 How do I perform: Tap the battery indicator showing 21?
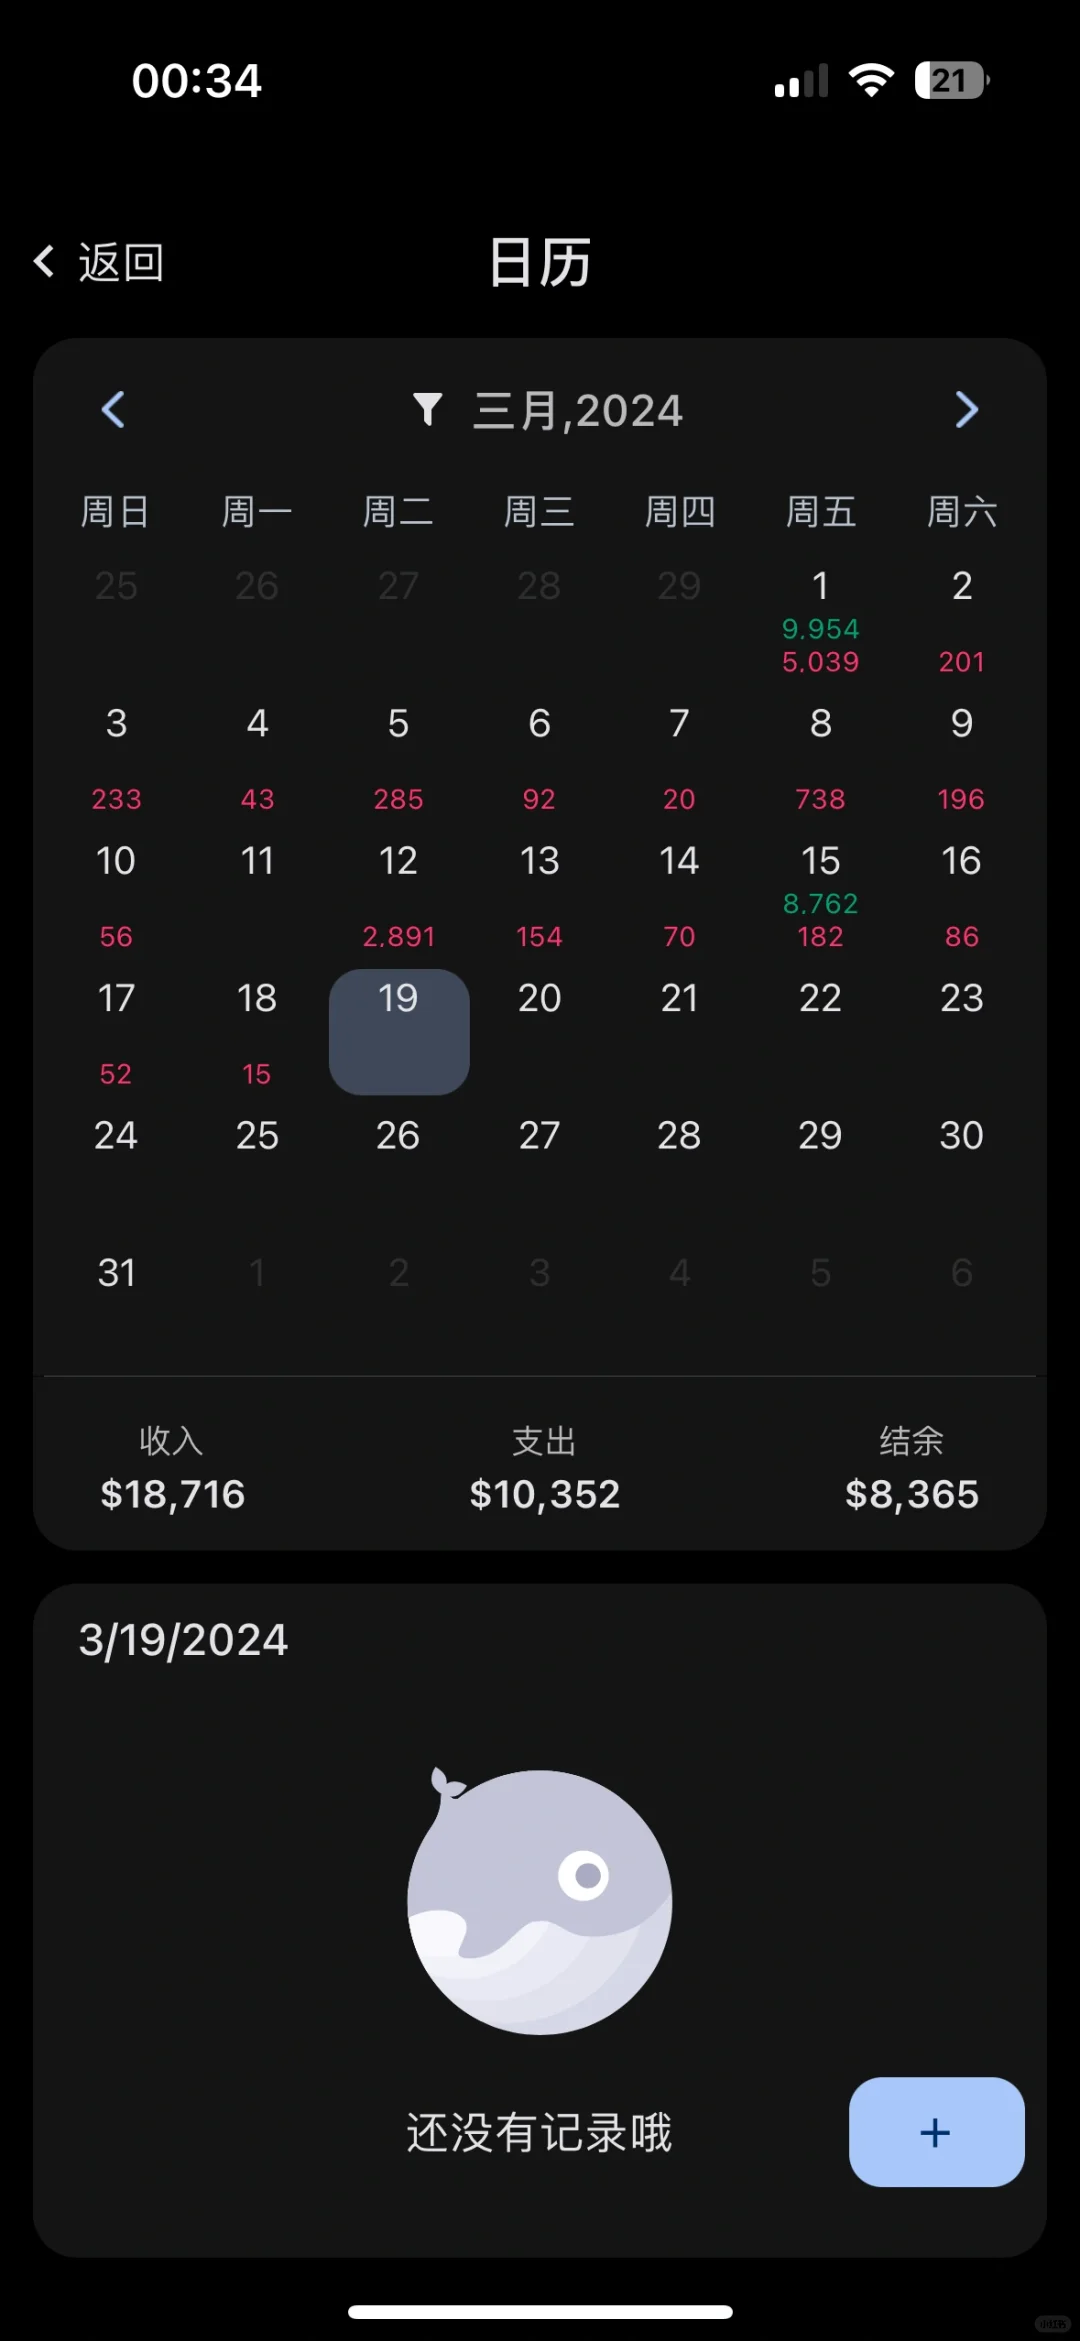point(951,80)
